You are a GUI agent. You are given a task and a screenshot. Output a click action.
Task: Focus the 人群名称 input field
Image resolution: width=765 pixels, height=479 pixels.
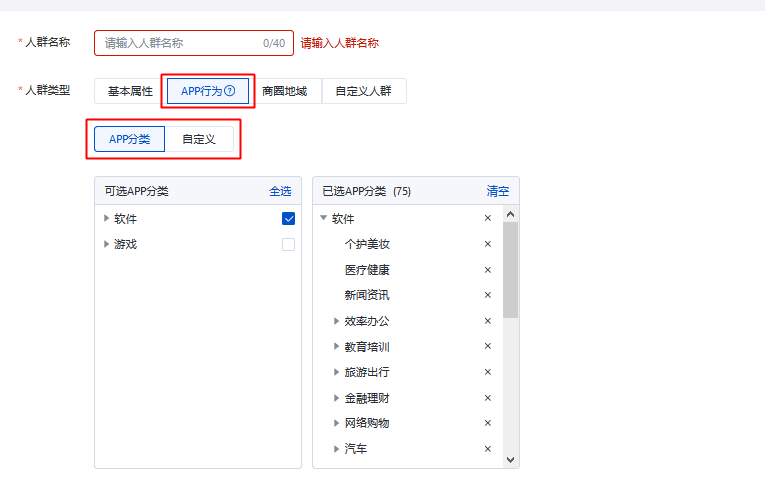pyautogui.click(x=194, y=43)
